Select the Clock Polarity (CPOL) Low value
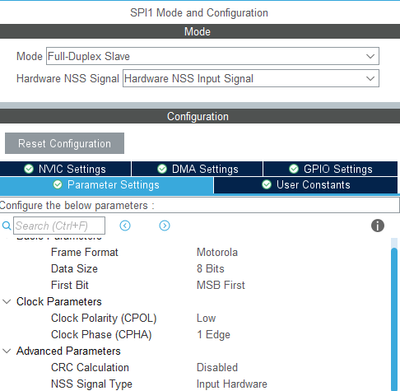This screenshot has height=391, width=400. point(206,318)
